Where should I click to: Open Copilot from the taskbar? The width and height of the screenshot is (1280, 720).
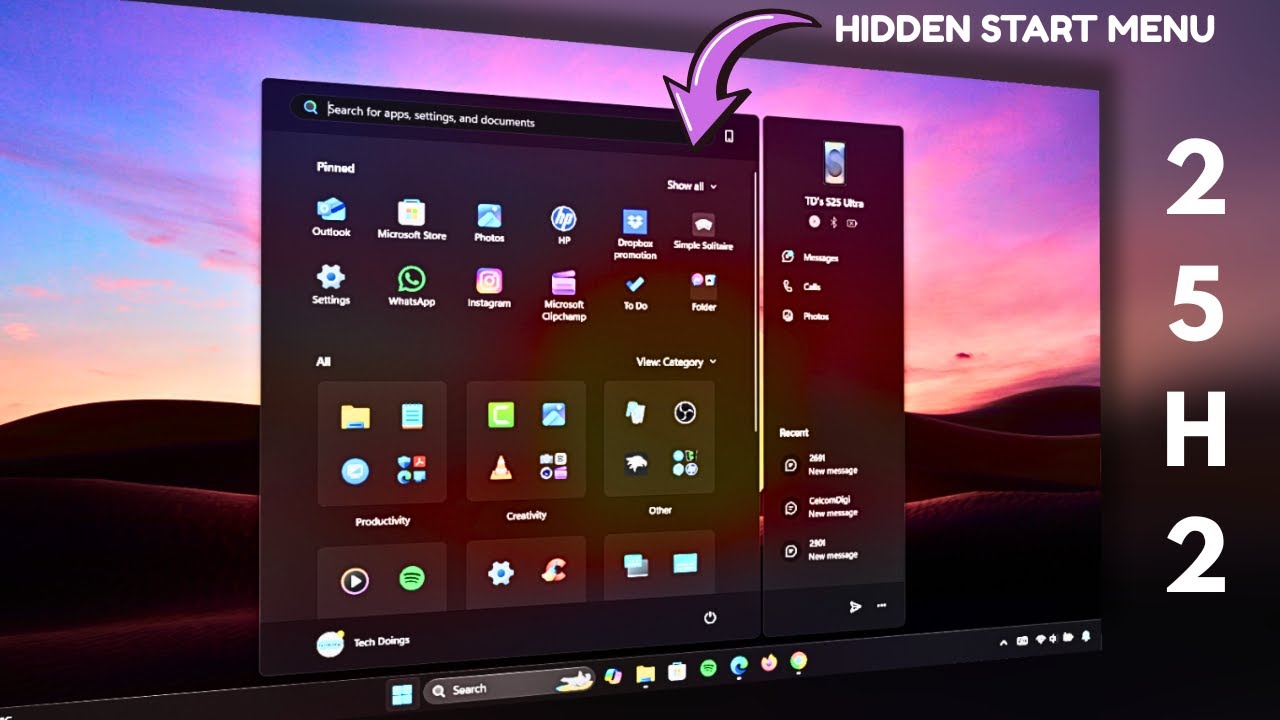click(x=613, y=677)
